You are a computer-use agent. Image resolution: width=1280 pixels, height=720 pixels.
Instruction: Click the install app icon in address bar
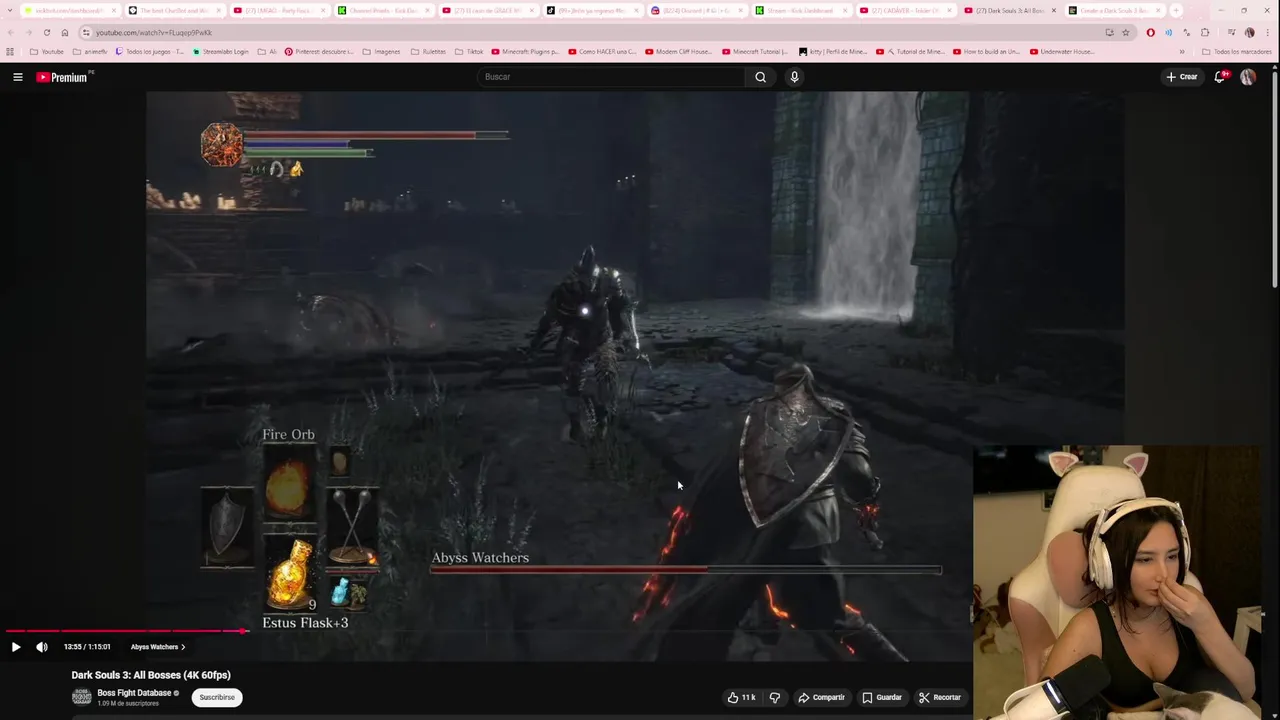coord(1109,32)
